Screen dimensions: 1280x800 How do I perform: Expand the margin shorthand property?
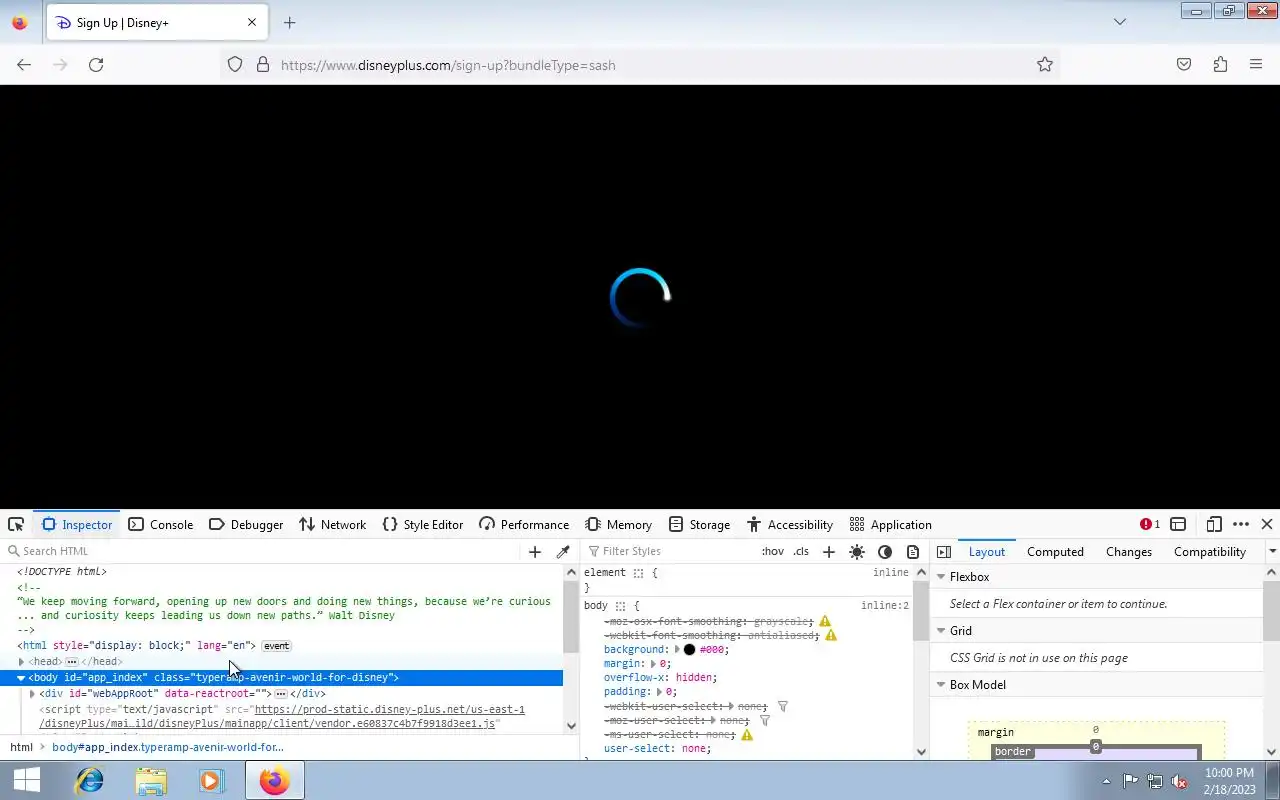click(653, 663)
